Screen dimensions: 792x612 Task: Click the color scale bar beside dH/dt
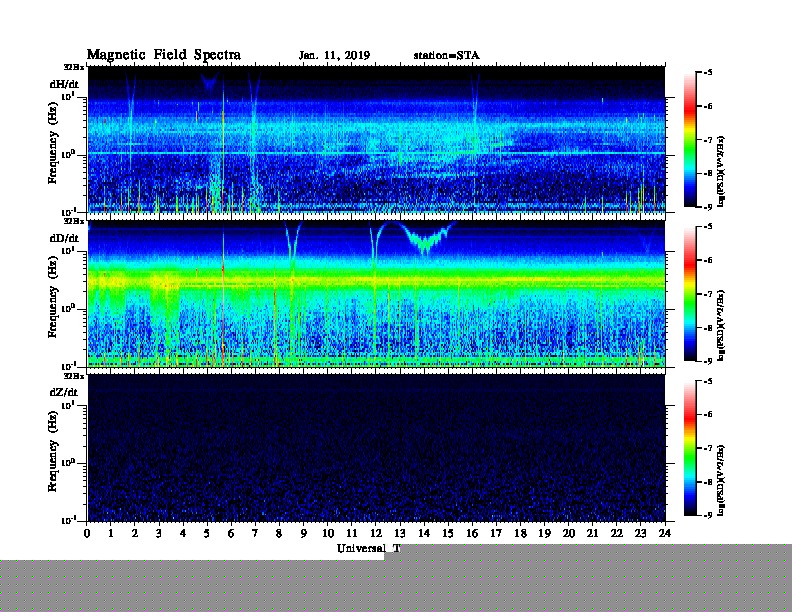click(690, 140)
